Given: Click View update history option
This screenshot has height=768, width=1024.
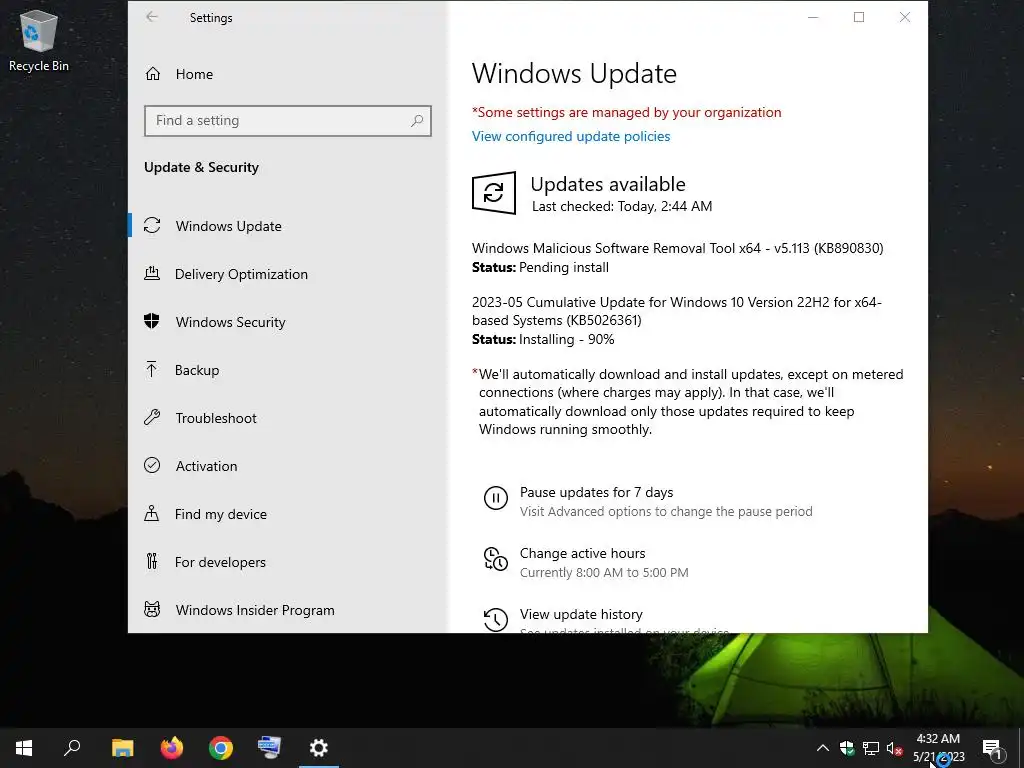Looking at the screenshot, I should (581, 614).
